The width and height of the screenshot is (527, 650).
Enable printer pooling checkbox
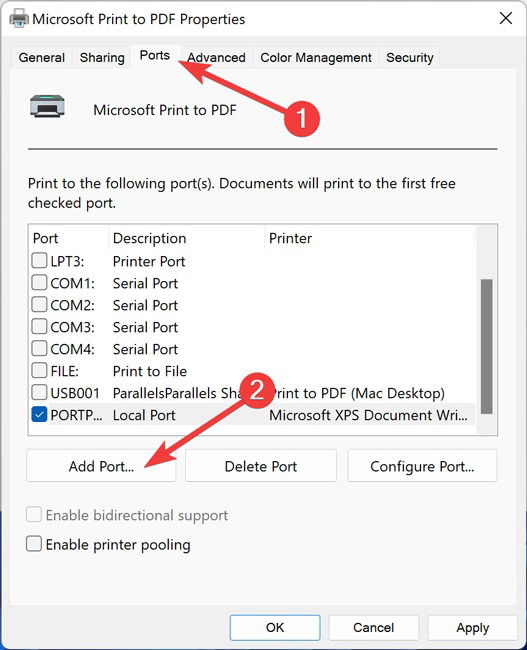(x=34, y=544)
